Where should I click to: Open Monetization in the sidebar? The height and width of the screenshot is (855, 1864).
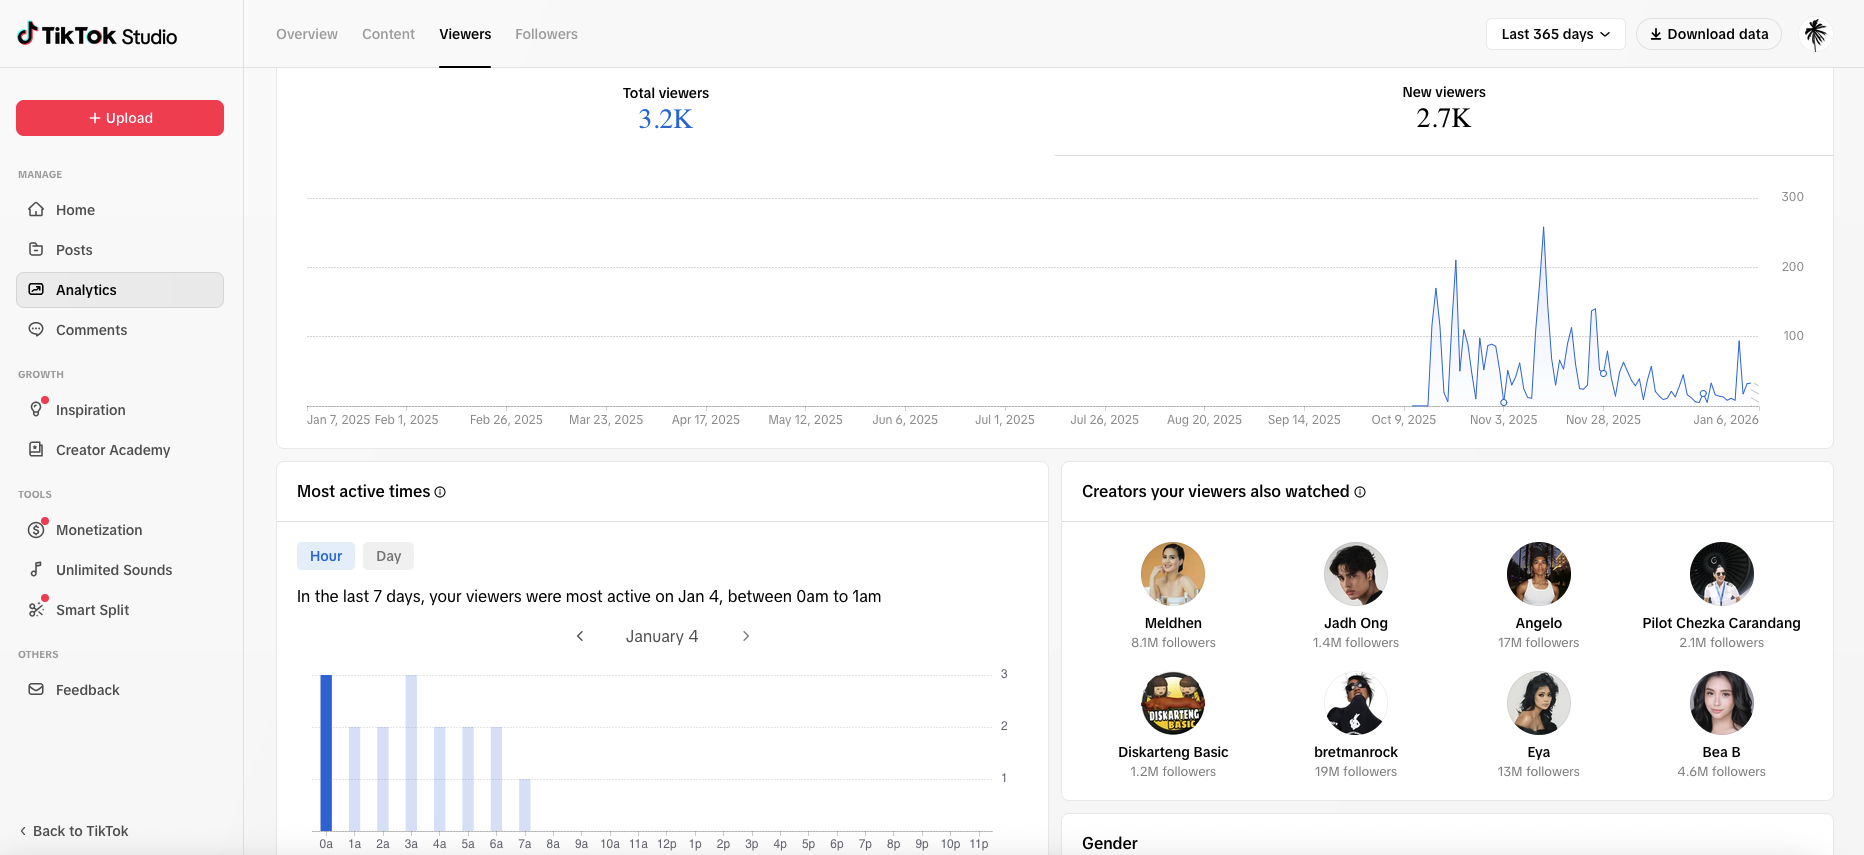120,530
